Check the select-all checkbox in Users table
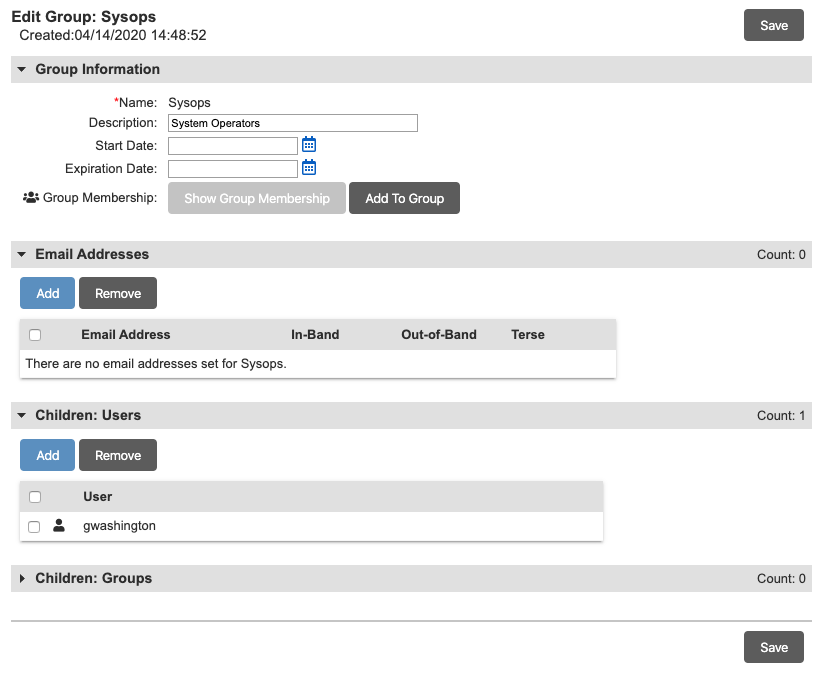This screenshot has height=673, width=823. [34, 496]
